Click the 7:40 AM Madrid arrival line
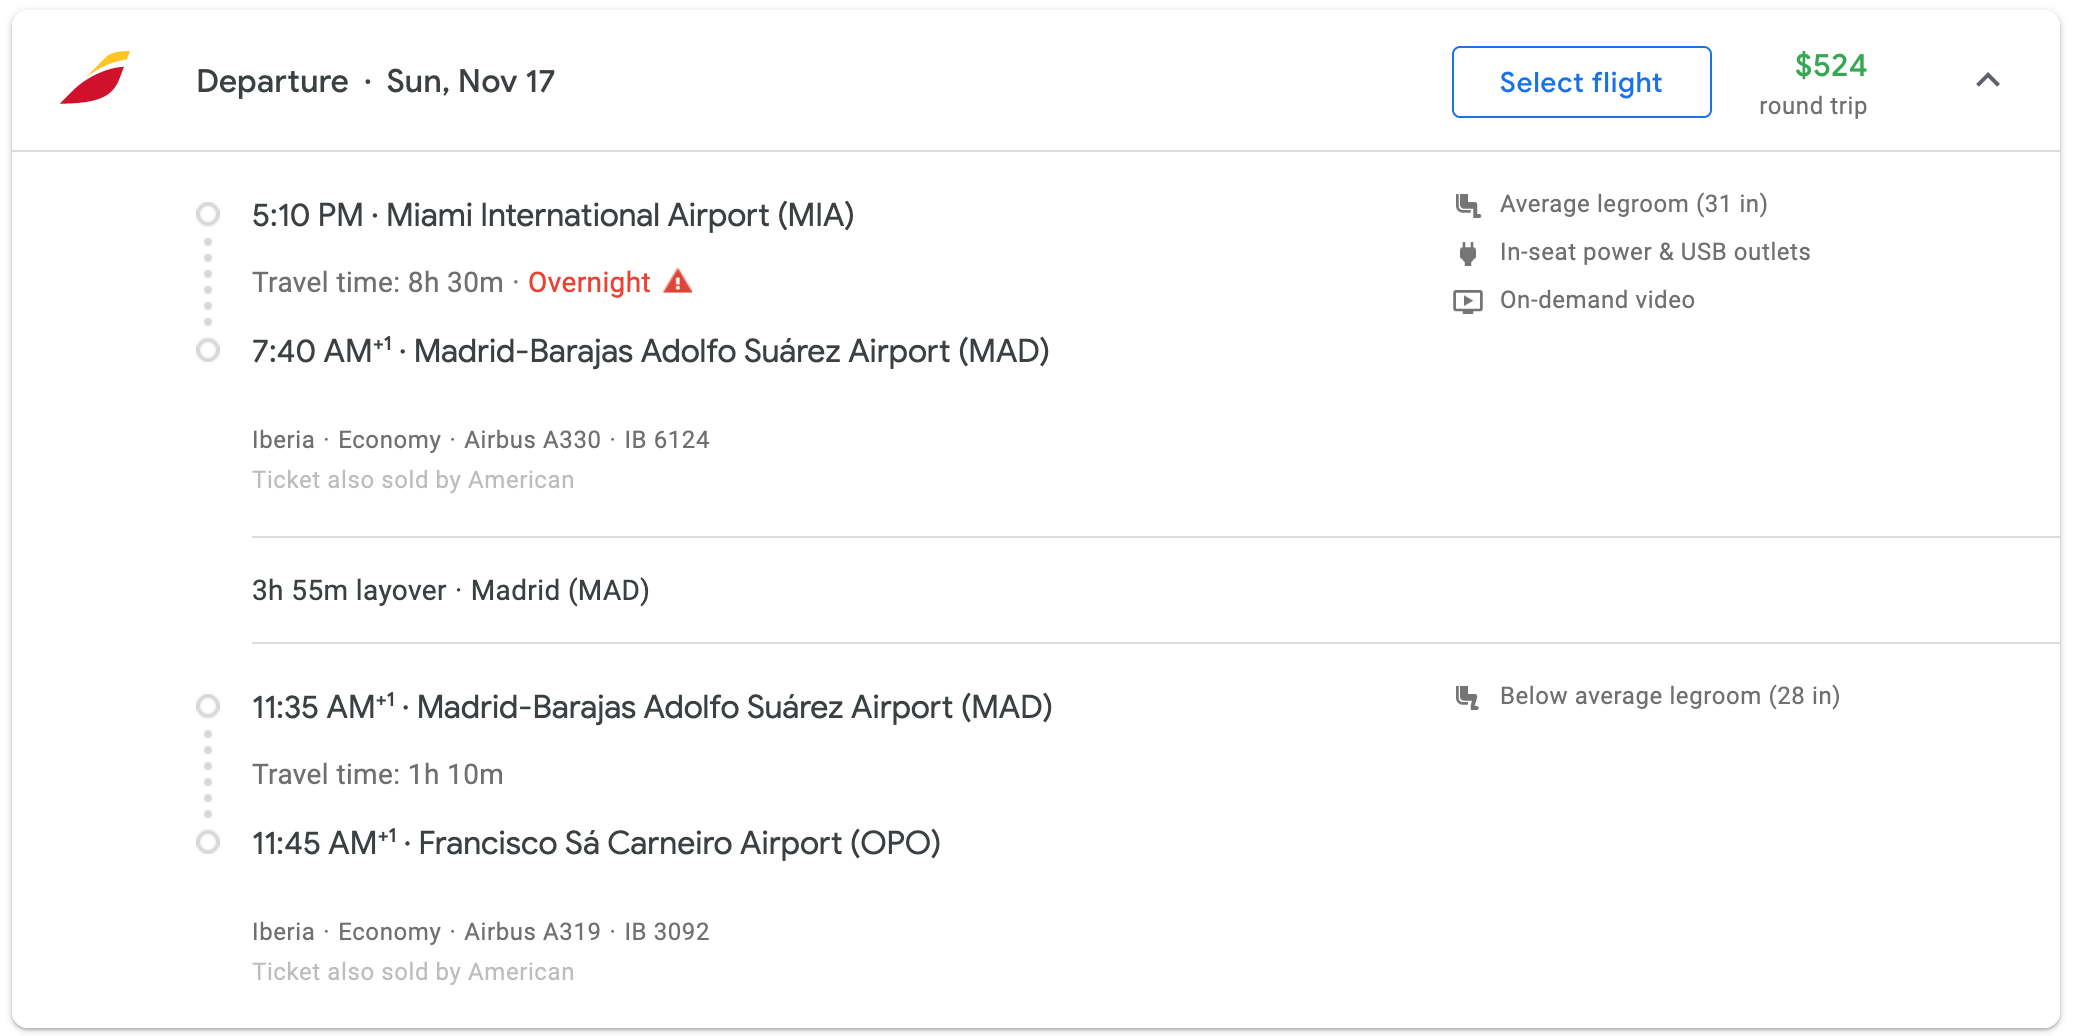This screenshot has height=1036, width=2078. pyautogui.click(x=650, y=351)
